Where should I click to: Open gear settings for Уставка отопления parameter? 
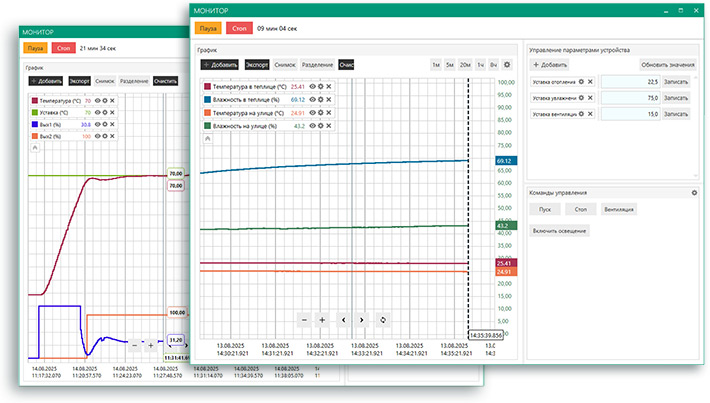[x=581, y=82]
